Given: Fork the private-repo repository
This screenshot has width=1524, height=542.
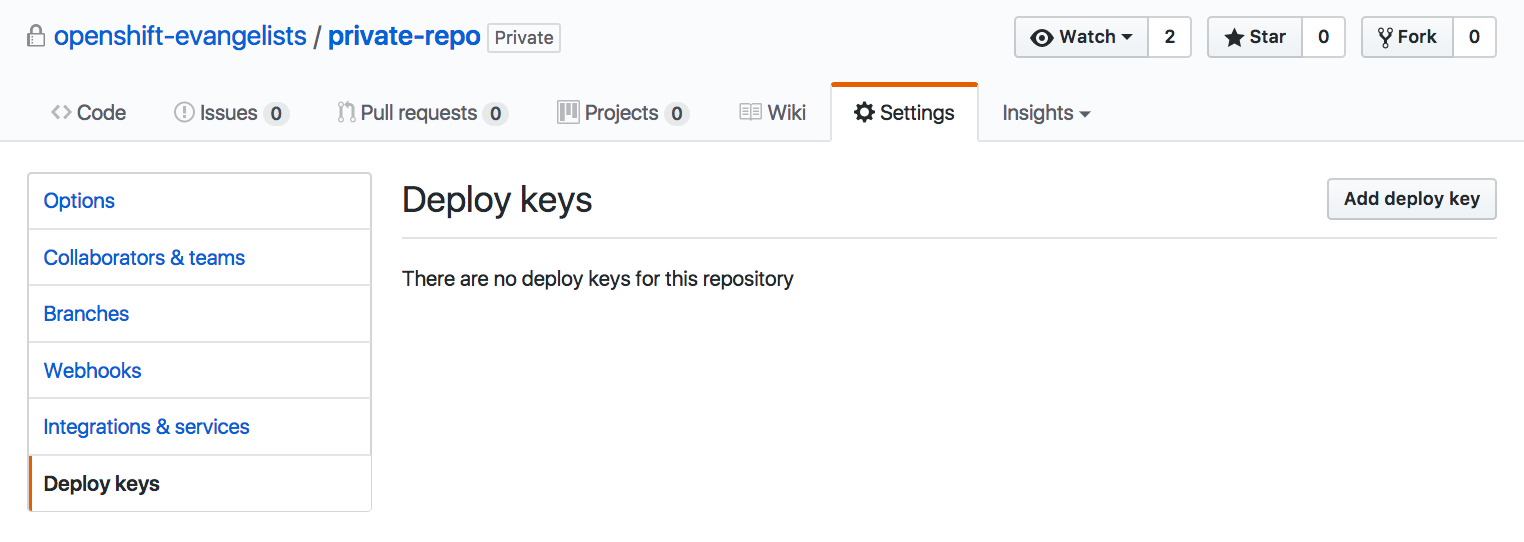Looking at the screenshot, I should point(1407,37).
